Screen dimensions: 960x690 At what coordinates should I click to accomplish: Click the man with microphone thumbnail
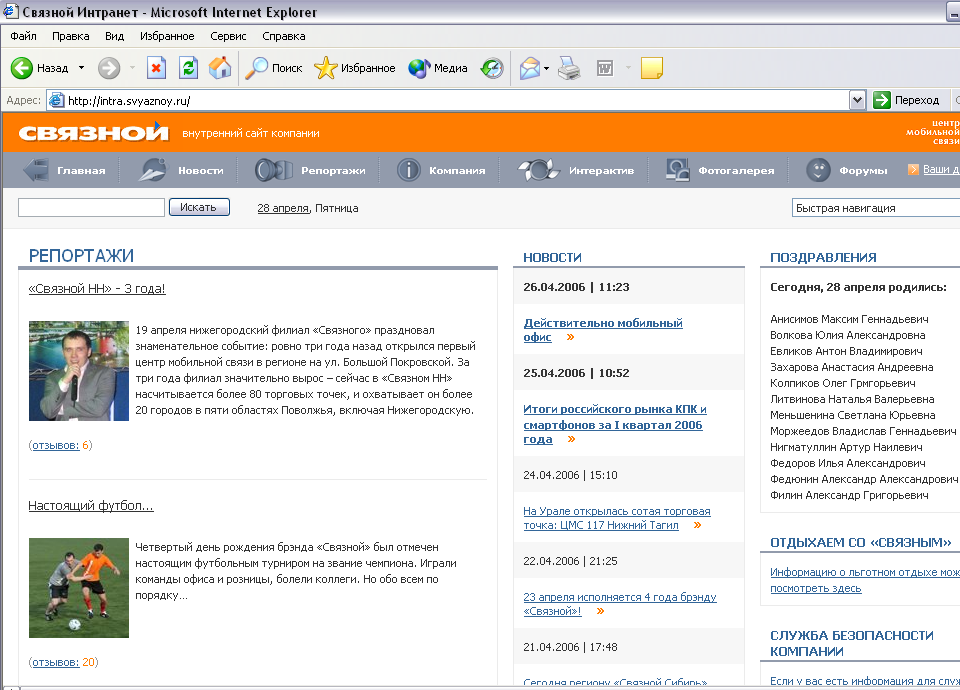tap(79, 371)
